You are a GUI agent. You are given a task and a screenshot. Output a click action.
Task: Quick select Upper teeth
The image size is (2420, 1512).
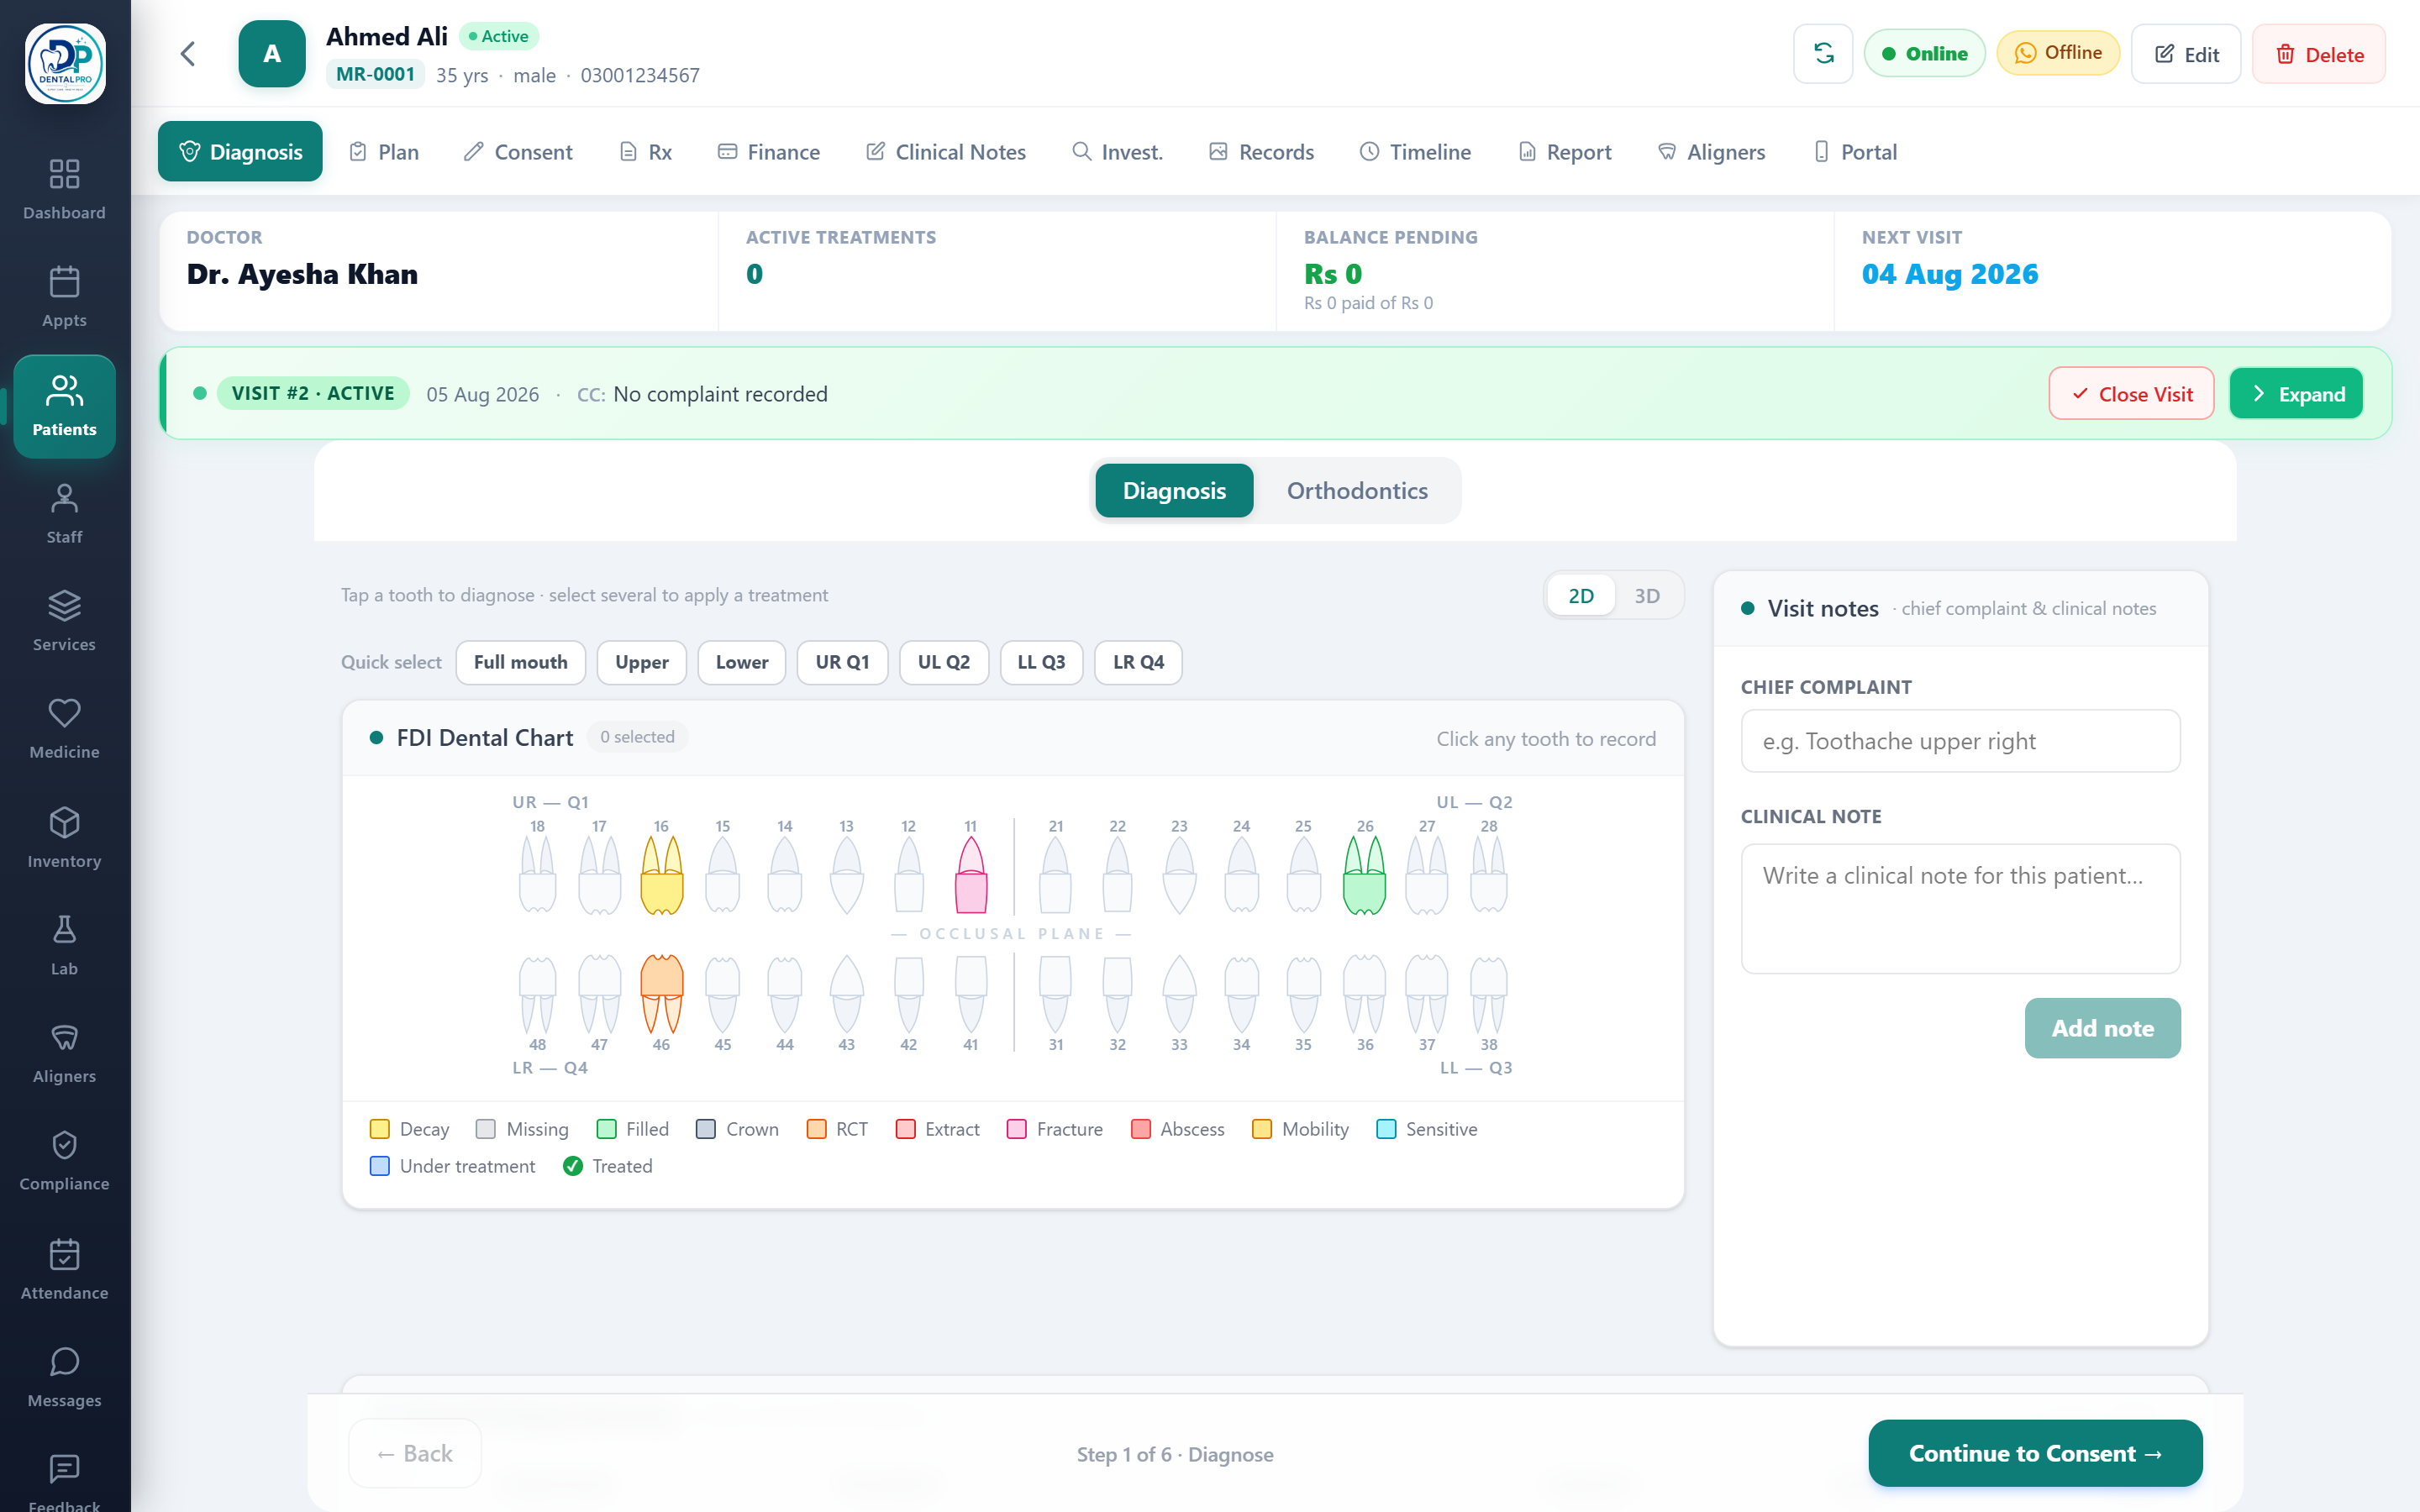pyautogui.click(x=641, y=662)
